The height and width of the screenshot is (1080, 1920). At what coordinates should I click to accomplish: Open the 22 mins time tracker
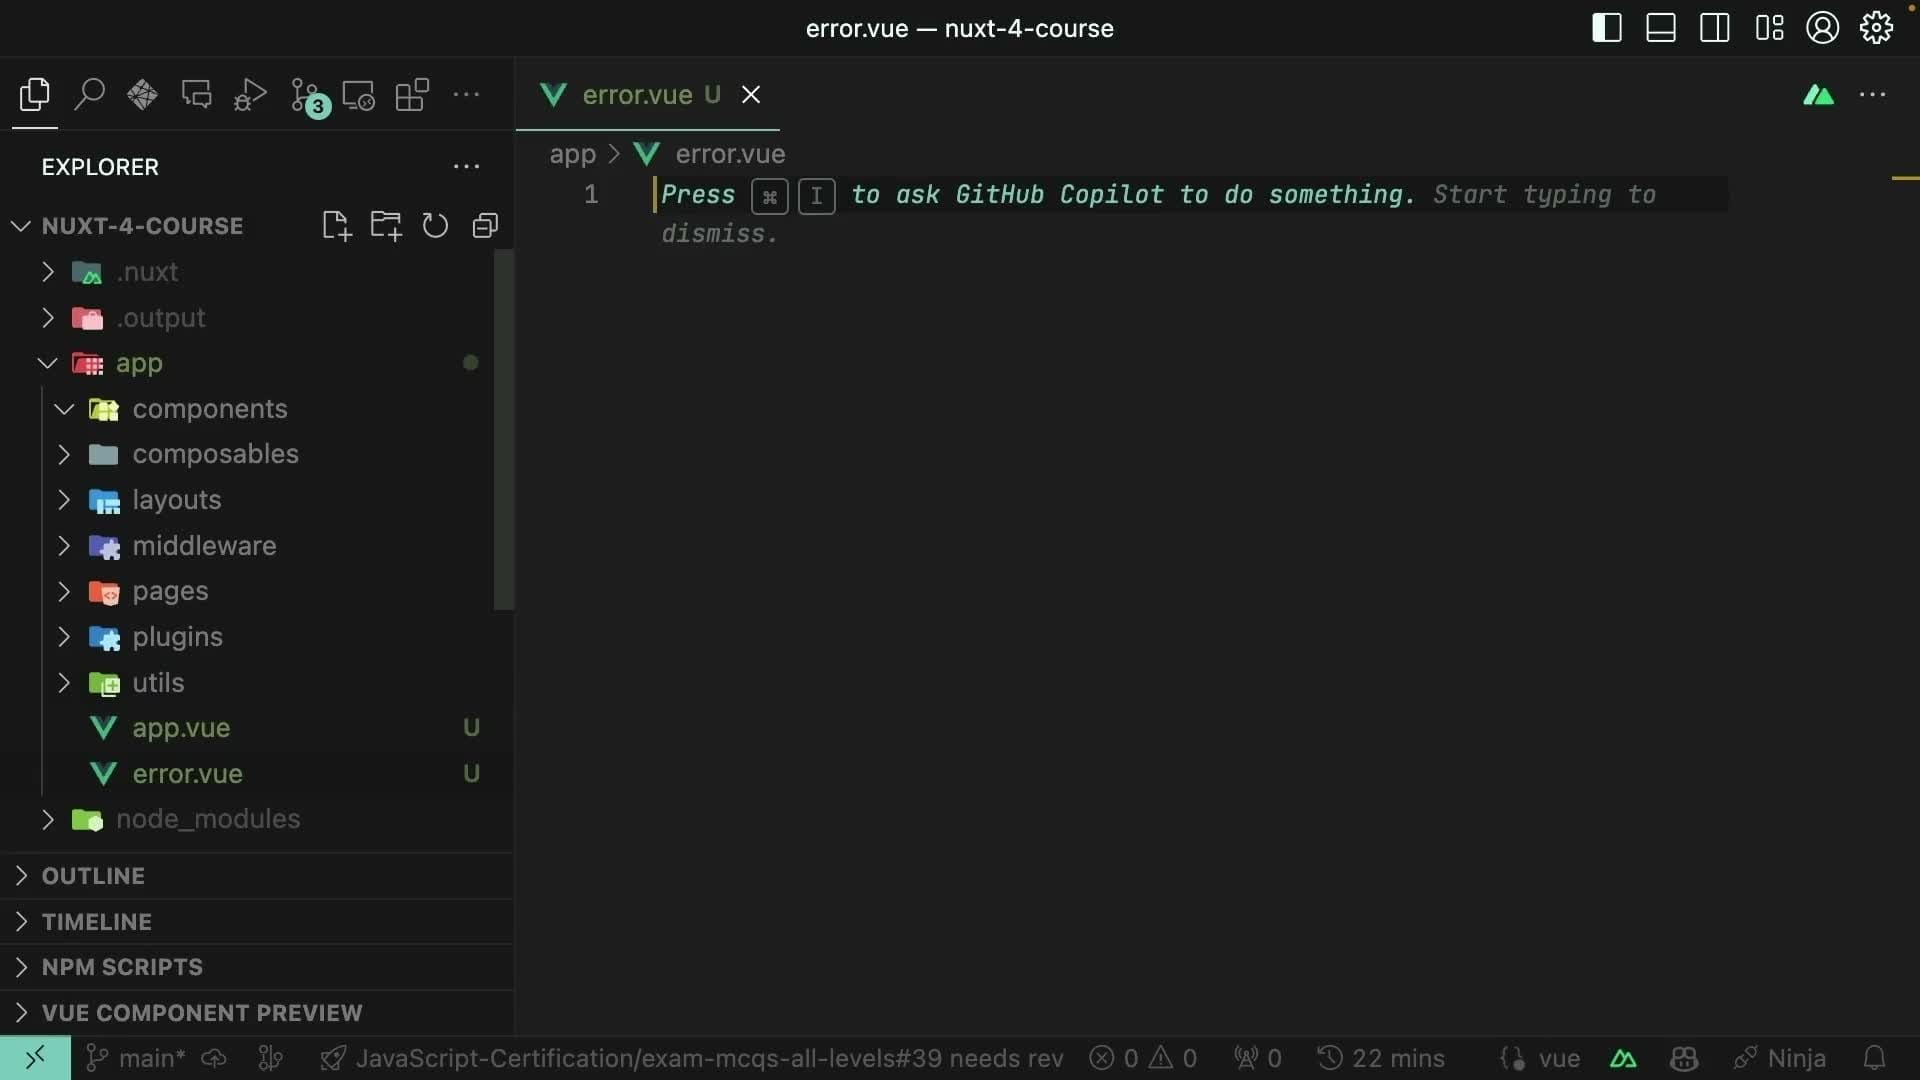[x=1381, y=1058]
